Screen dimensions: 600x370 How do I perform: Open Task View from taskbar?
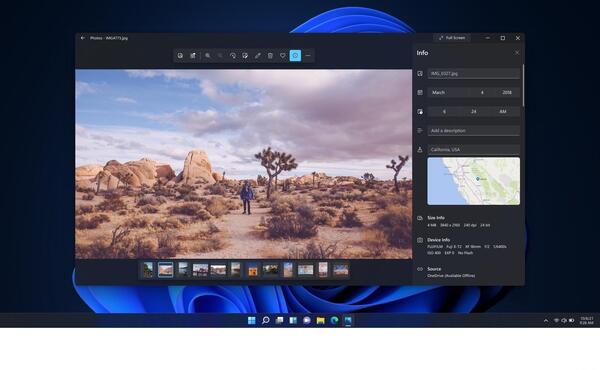point(279,321)
